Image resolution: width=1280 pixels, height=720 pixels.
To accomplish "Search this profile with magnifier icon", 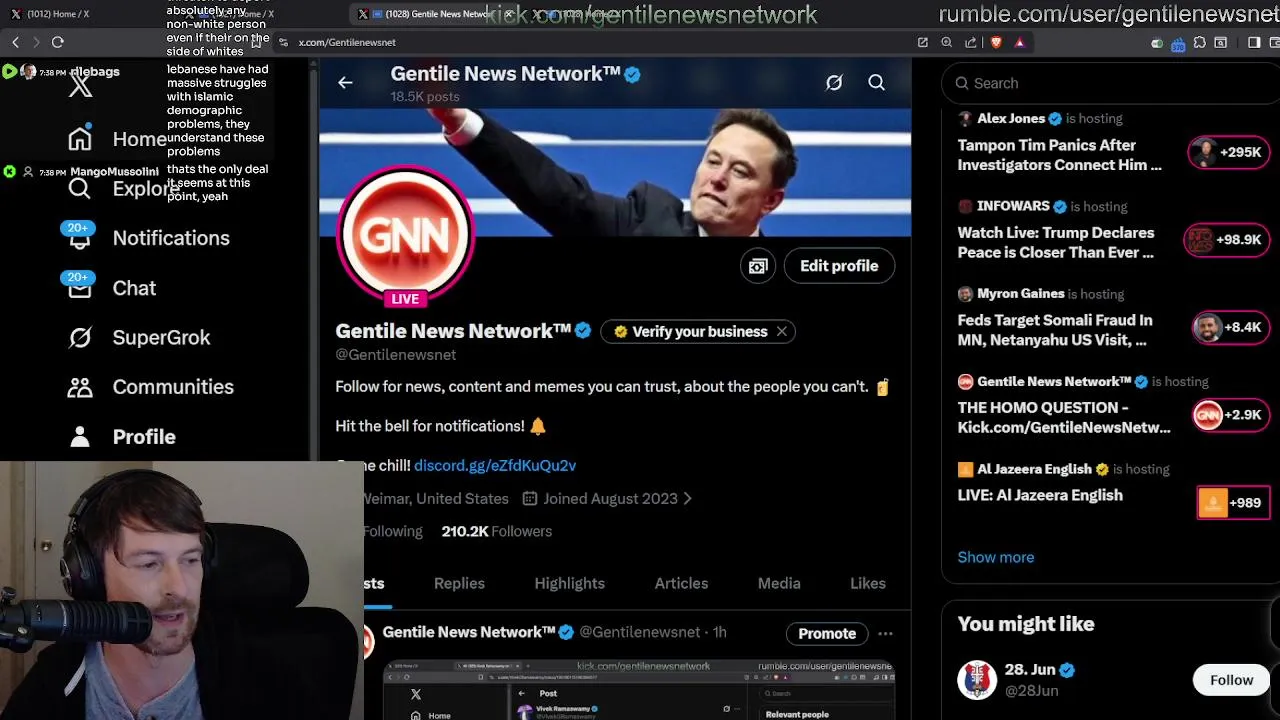I will 876,83.
